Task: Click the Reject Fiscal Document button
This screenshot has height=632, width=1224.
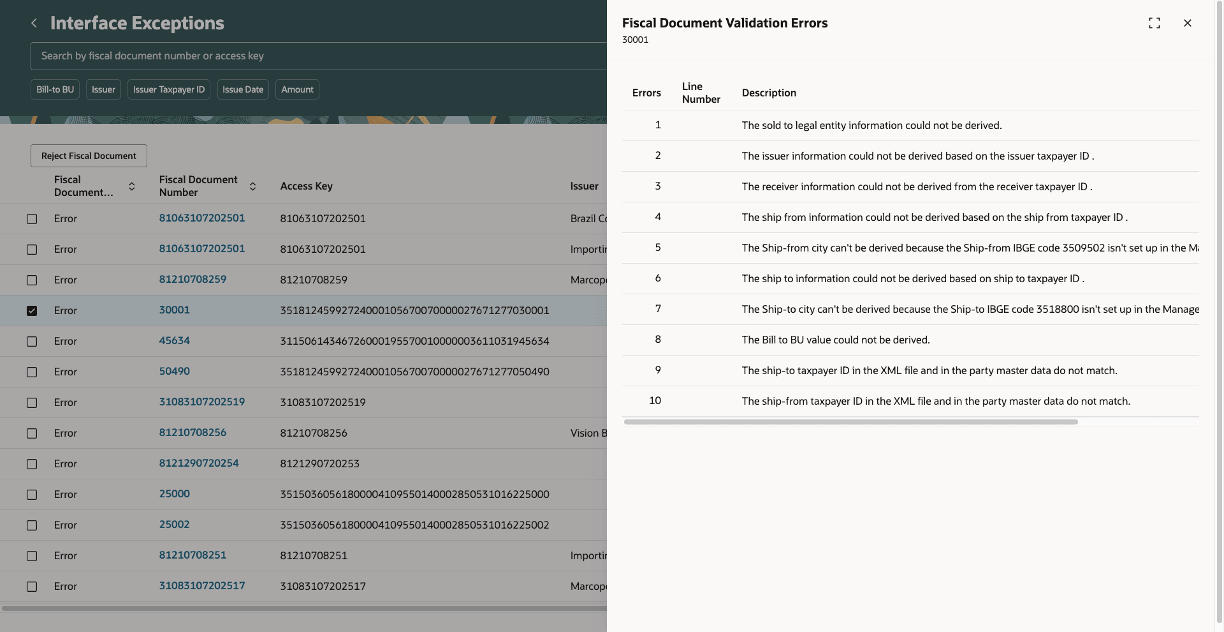Action: [89, 156]
